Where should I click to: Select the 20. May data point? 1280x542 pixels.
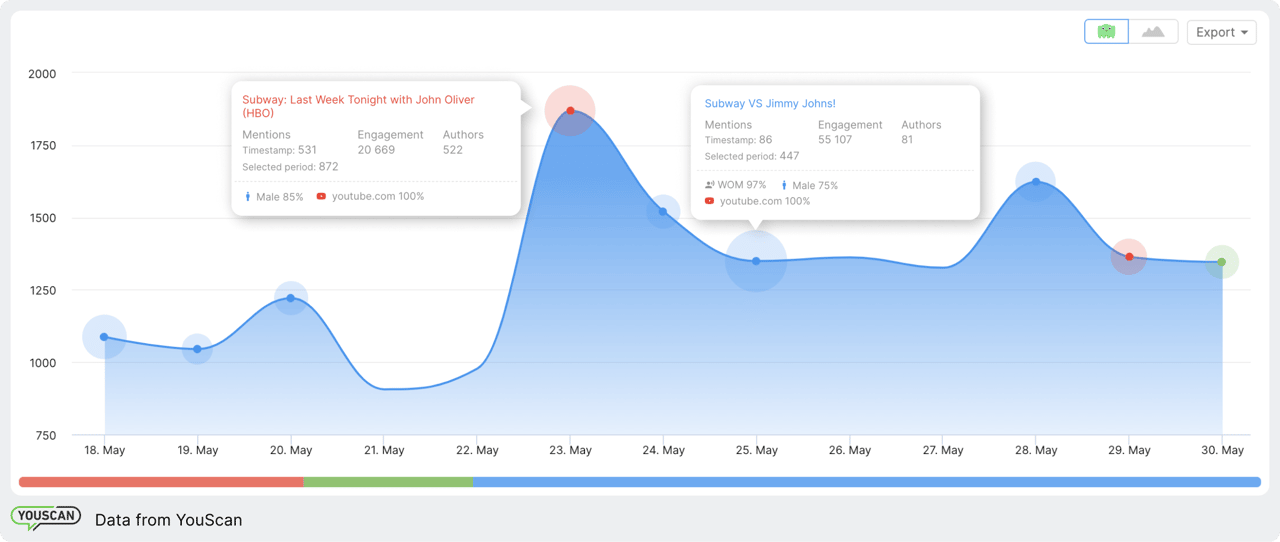pos(291,298)
